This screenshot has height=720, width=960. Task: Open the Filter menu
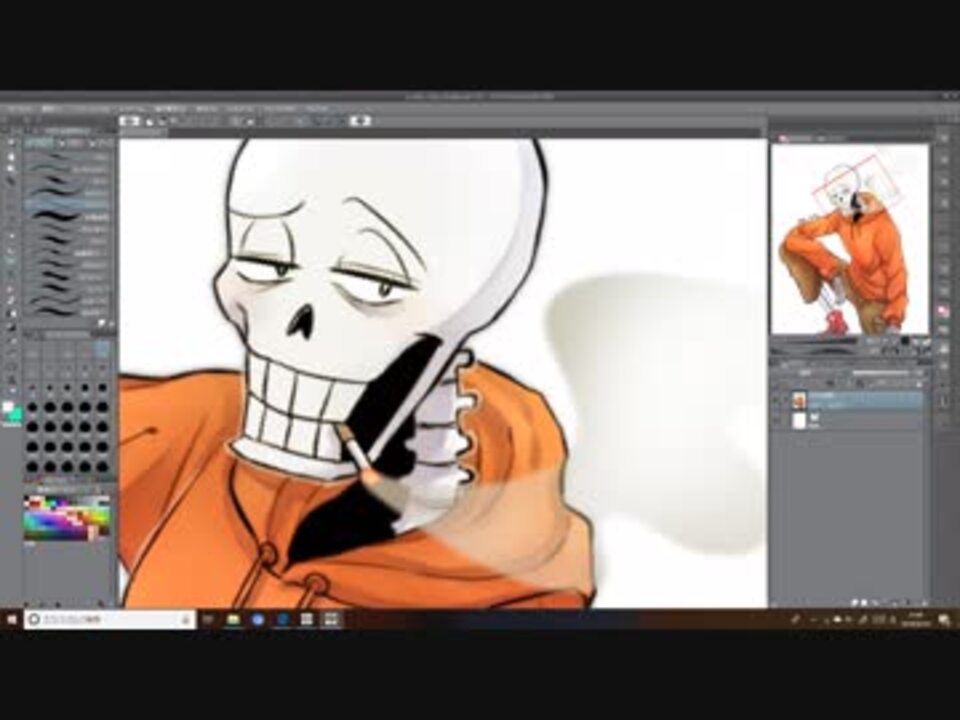coord(240,108)
